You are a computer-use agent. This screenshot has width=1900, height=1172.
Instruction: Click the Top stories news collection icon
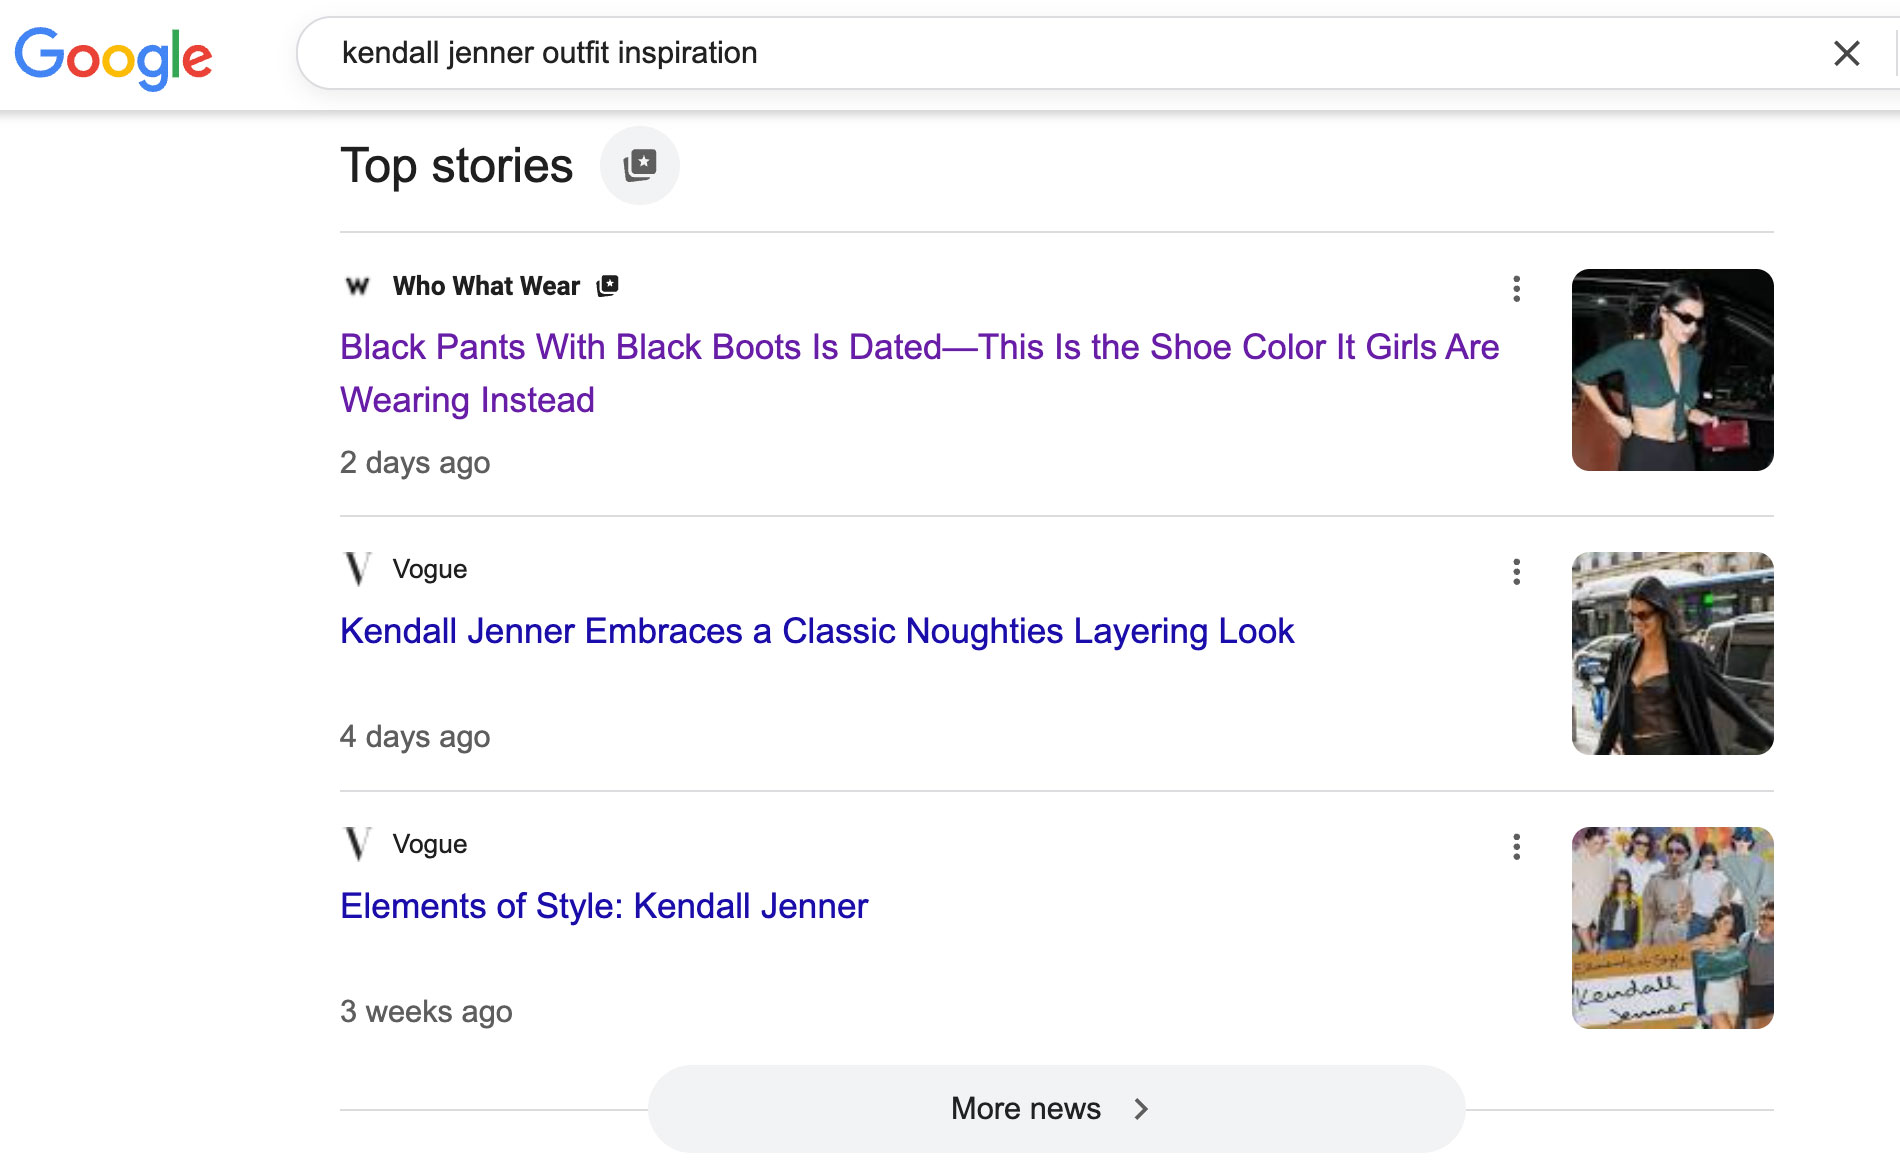click(640, 165)
